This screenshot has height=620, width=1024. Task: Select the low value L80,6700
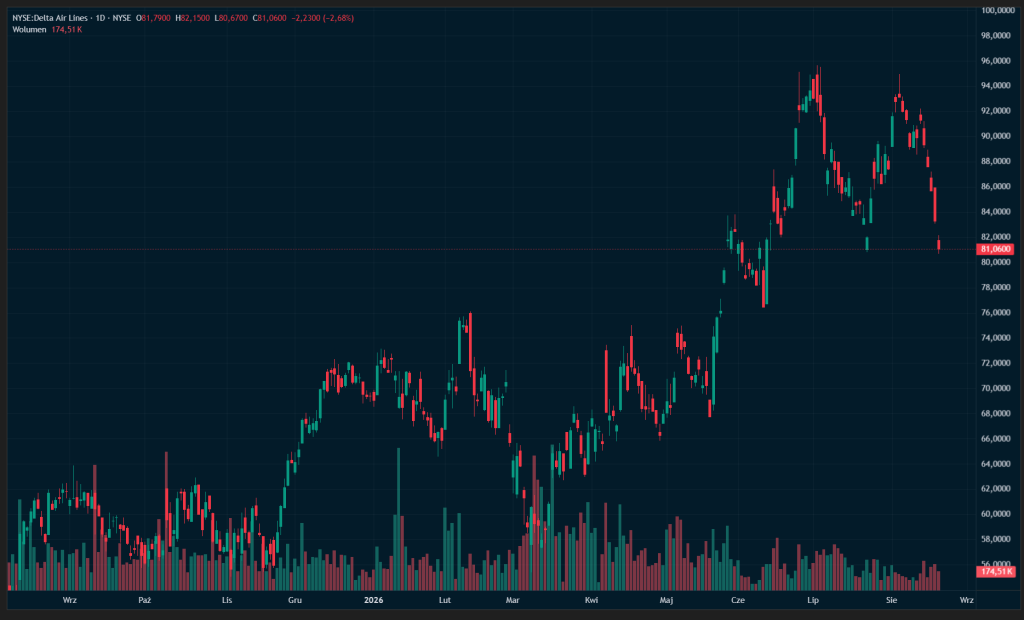(x=231, y=18)
